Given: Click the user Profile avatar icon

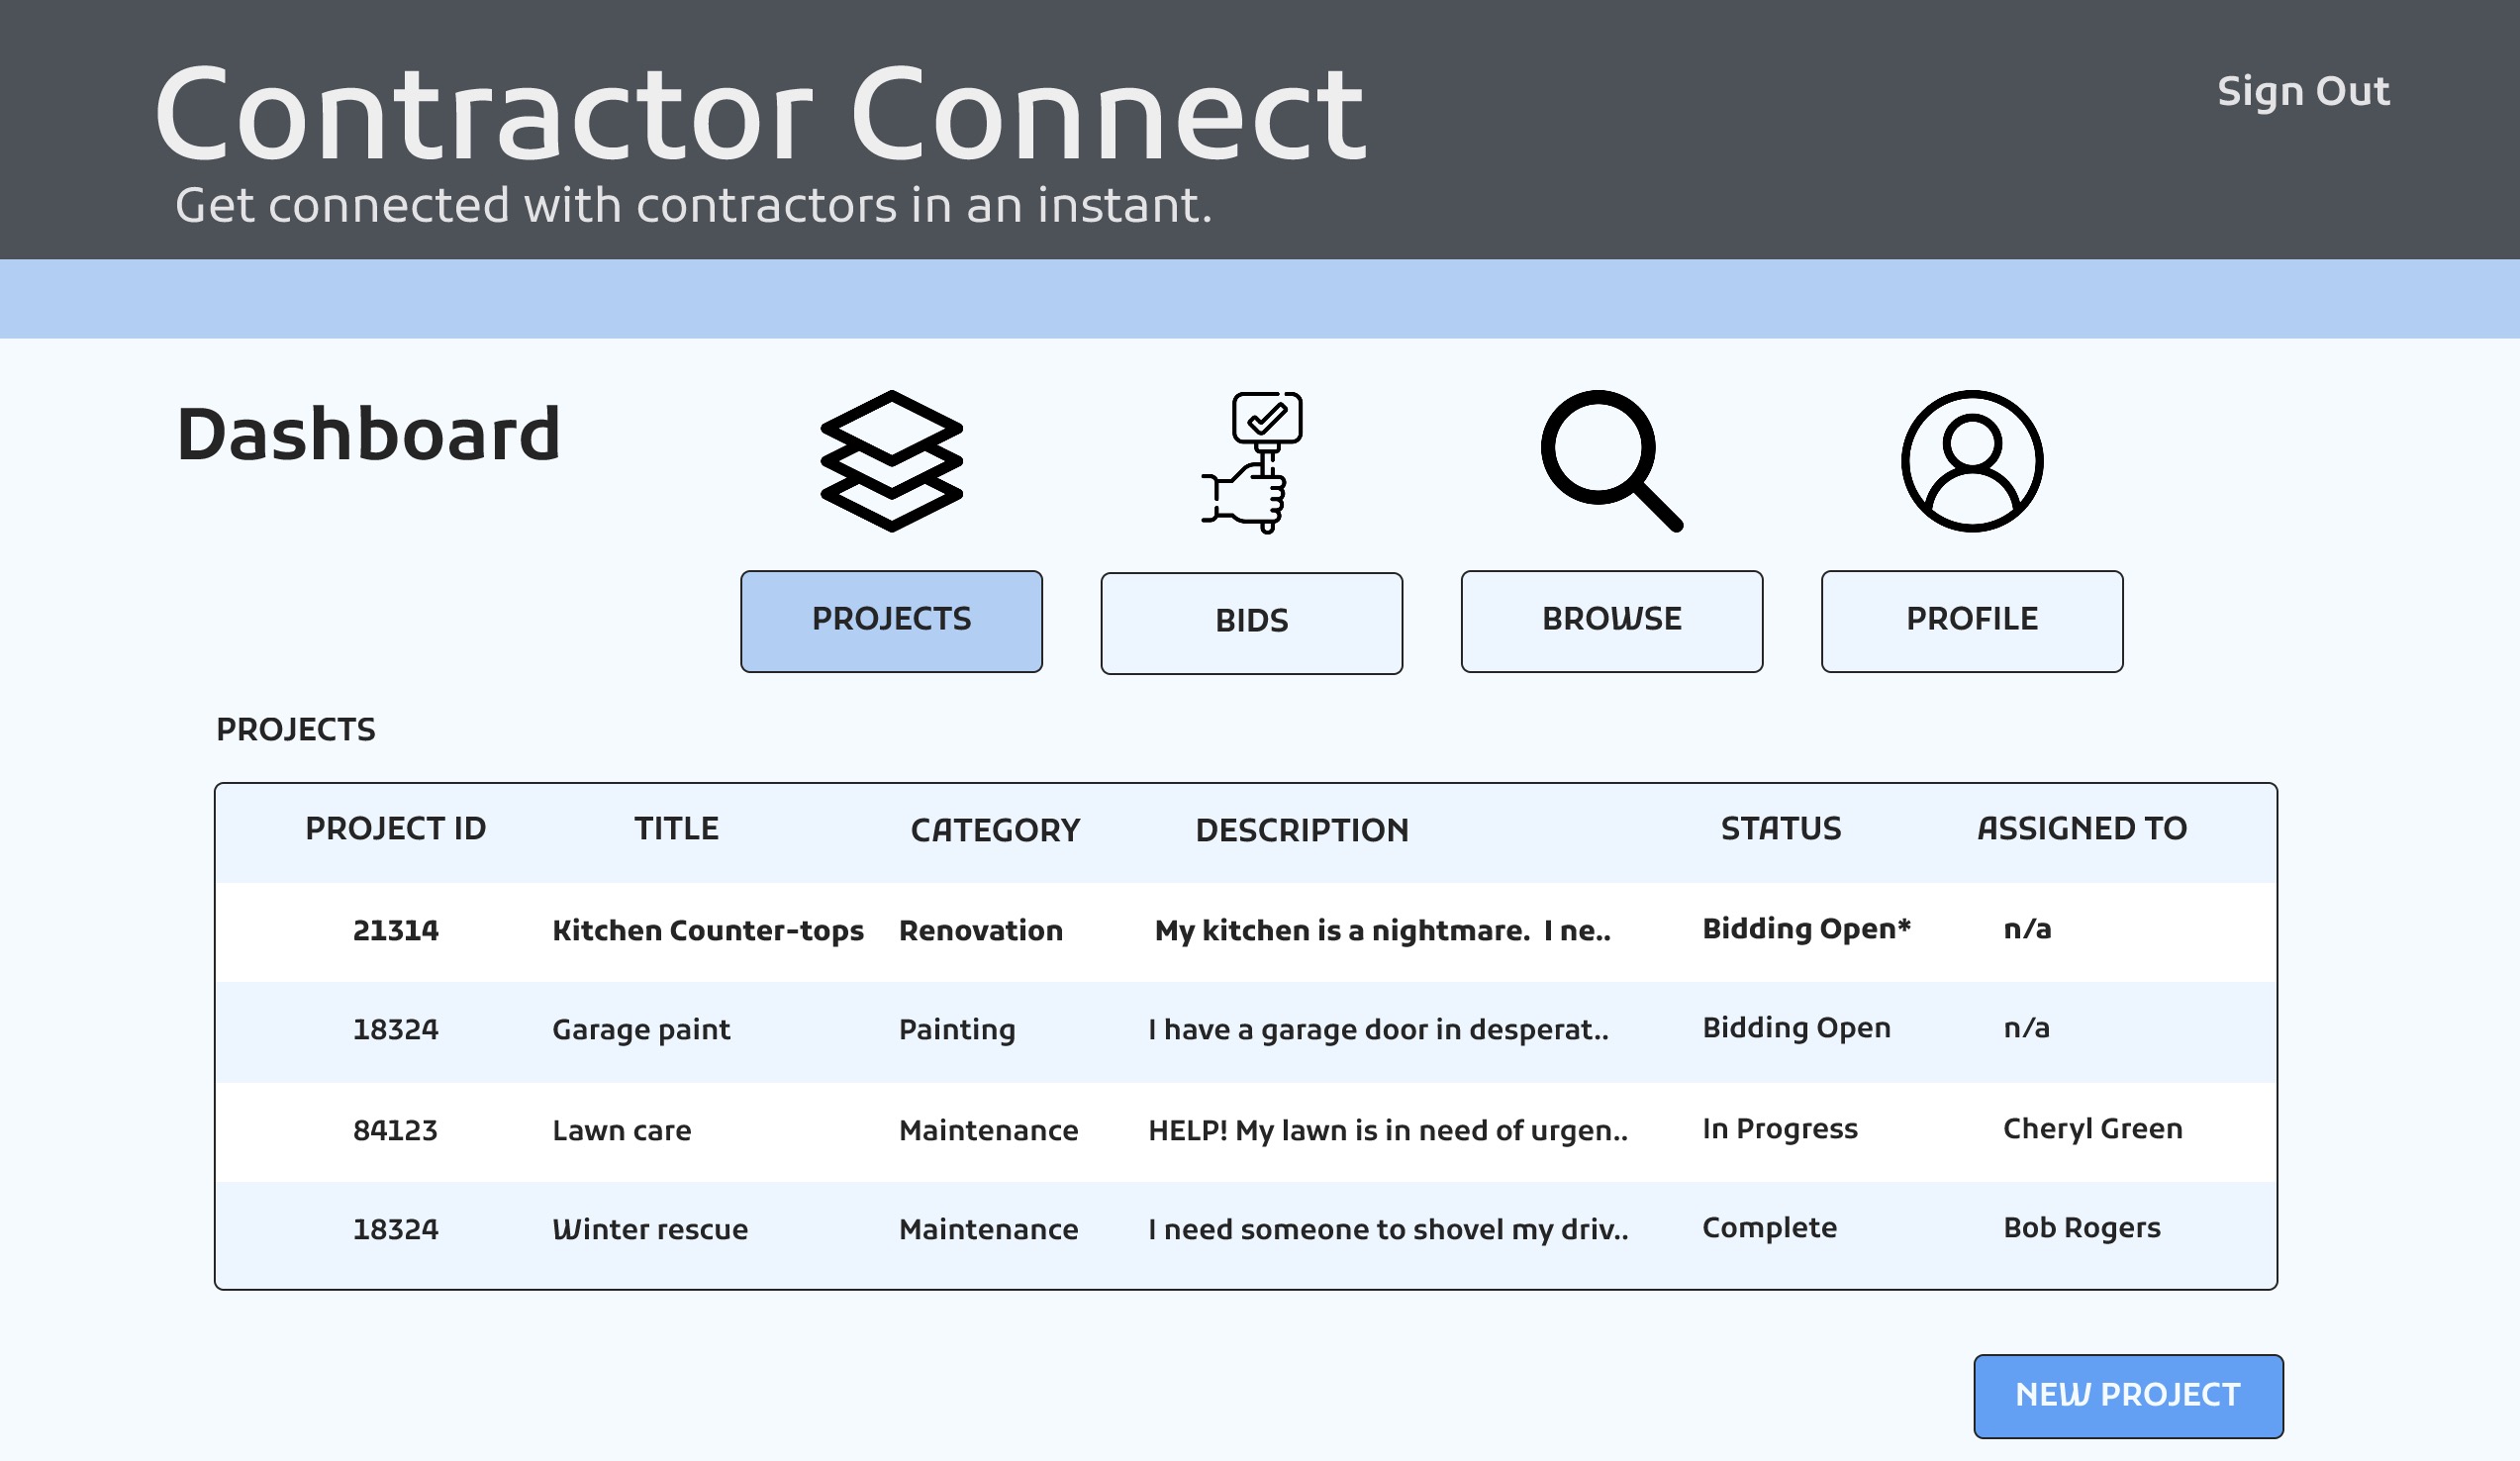Looking at the screenshot, I should pos(1971,461).
